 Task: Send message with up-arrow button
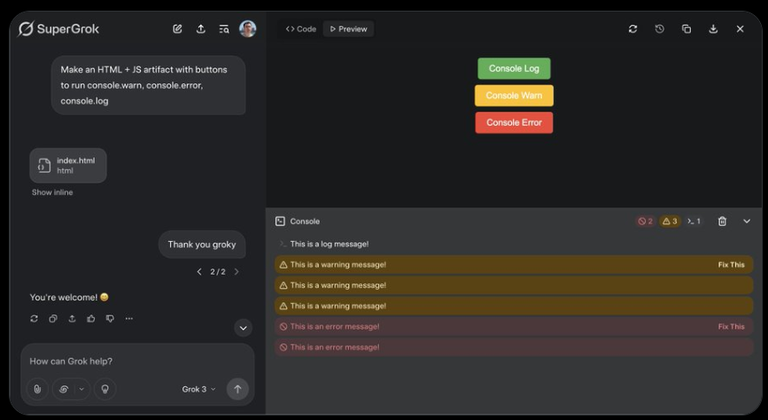tap(238, 389)
